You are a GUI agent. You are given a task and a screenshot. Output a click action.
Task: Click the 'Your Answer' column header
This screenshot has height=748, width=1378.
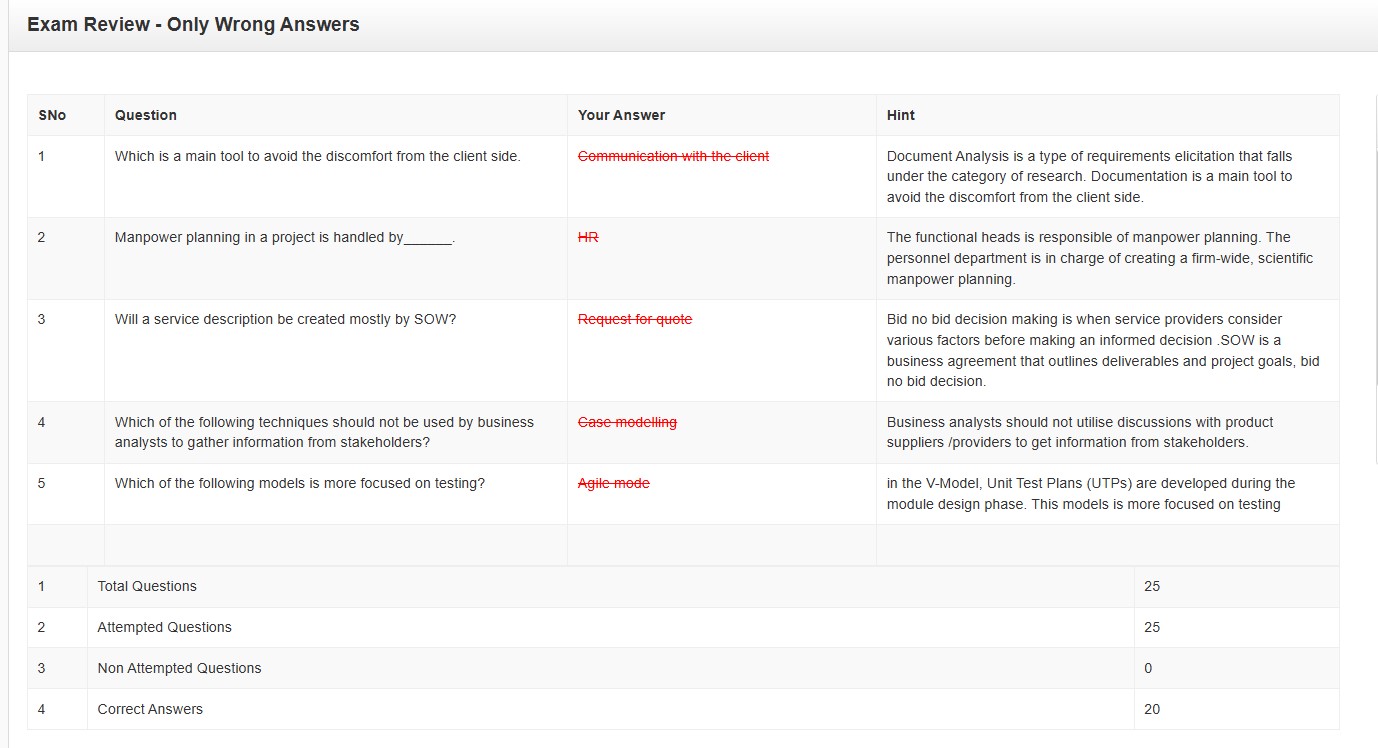621,115
